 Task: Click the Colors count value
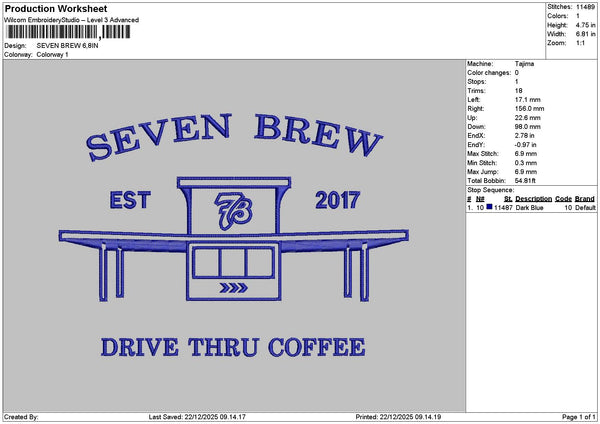click(578, 16)
